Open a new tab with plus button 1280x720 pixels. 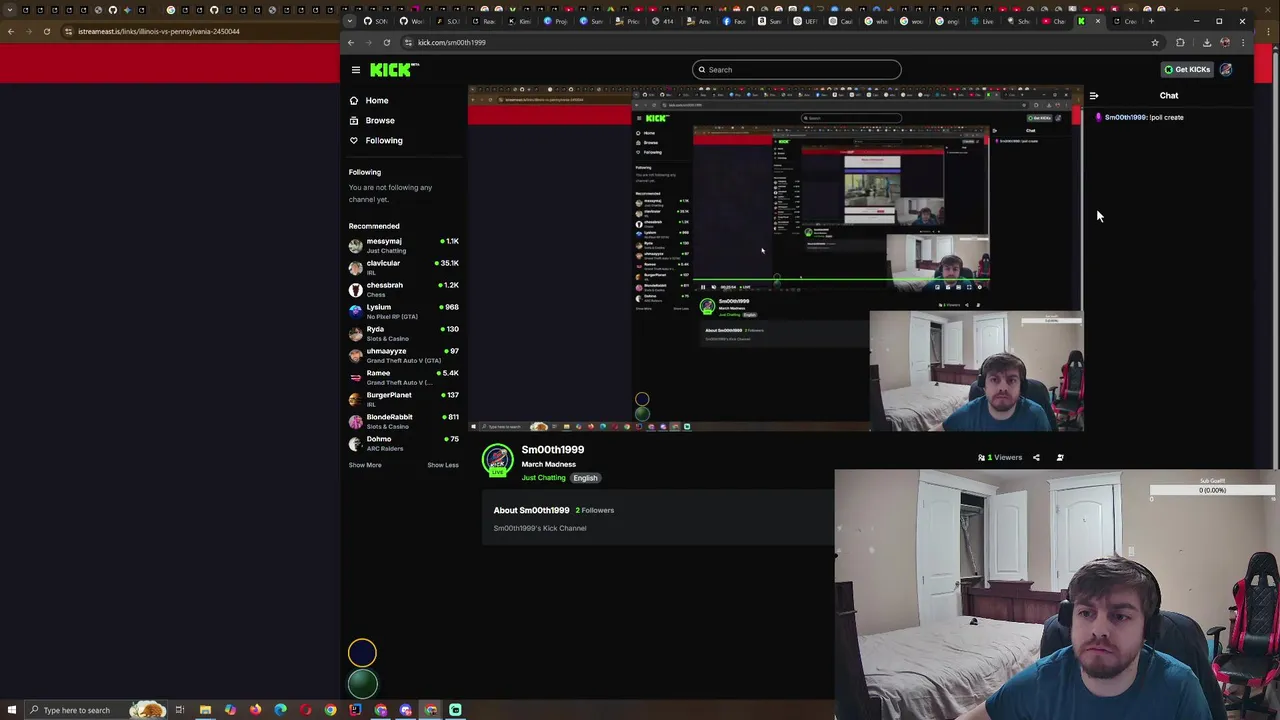point(1151,21)
